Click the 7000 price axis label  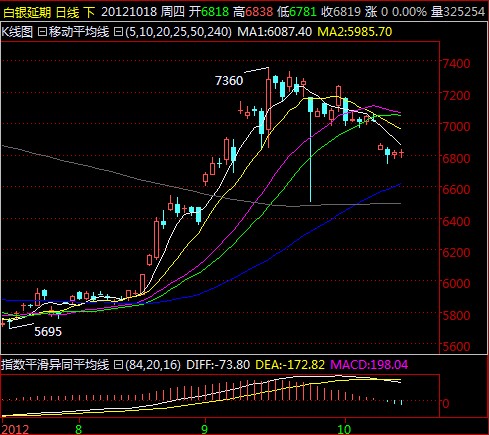click(x=456, y=126)
